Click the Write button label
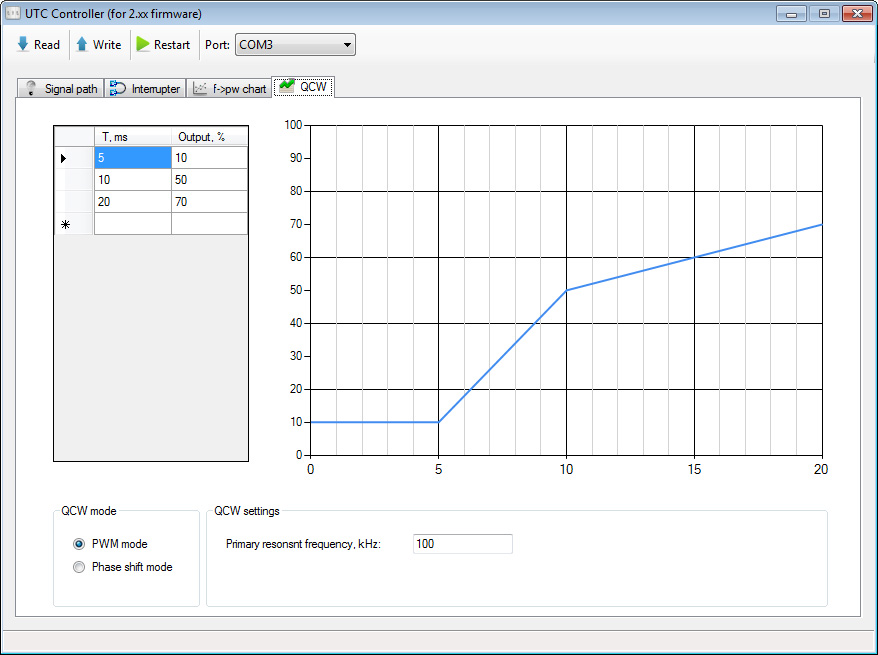The image size is (878, 655). tap(107, 45)
